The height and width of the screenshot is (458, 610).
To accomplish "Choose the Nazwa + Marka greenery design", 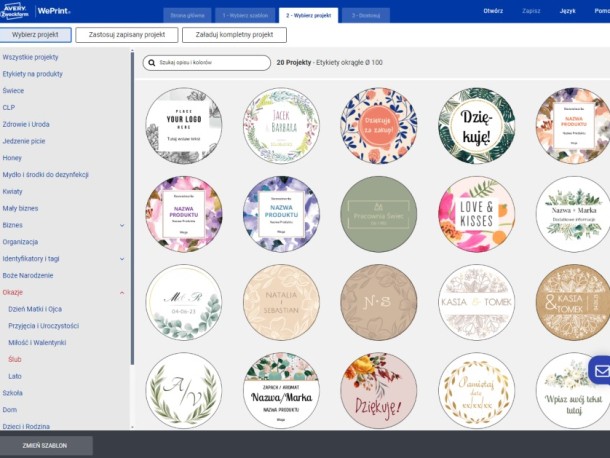I will click(573, 214).
